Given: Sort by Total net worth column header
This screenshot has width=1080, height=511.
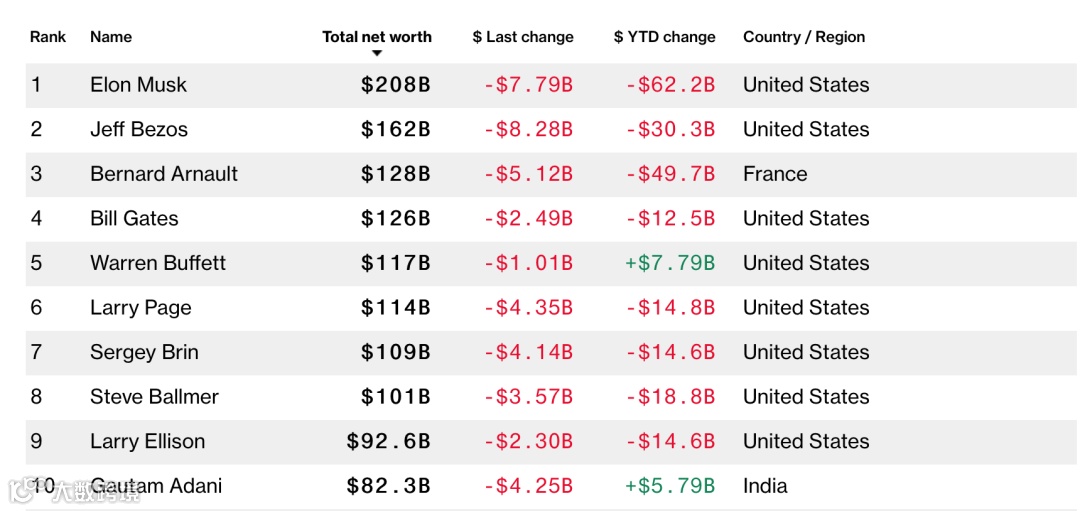Looking at the screenshot, I should [x=377, y=37].
